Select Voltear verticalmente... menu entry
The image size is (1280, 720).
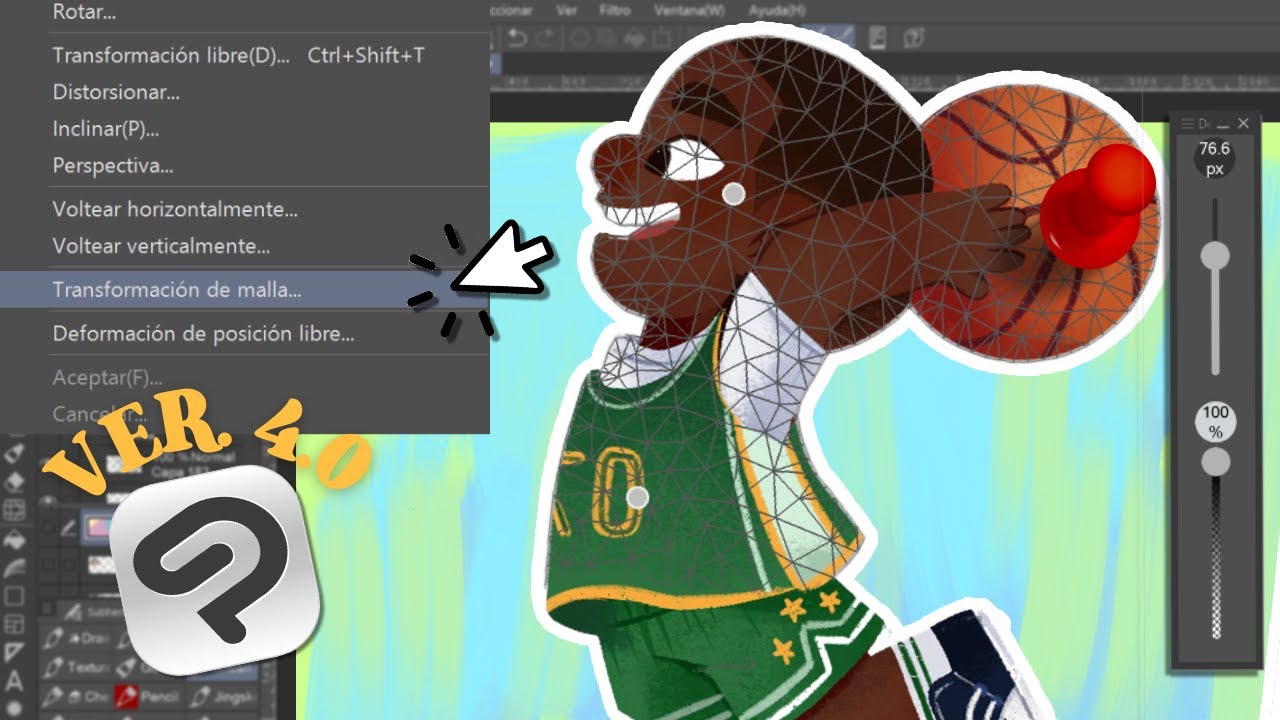(x=161, y=246)
